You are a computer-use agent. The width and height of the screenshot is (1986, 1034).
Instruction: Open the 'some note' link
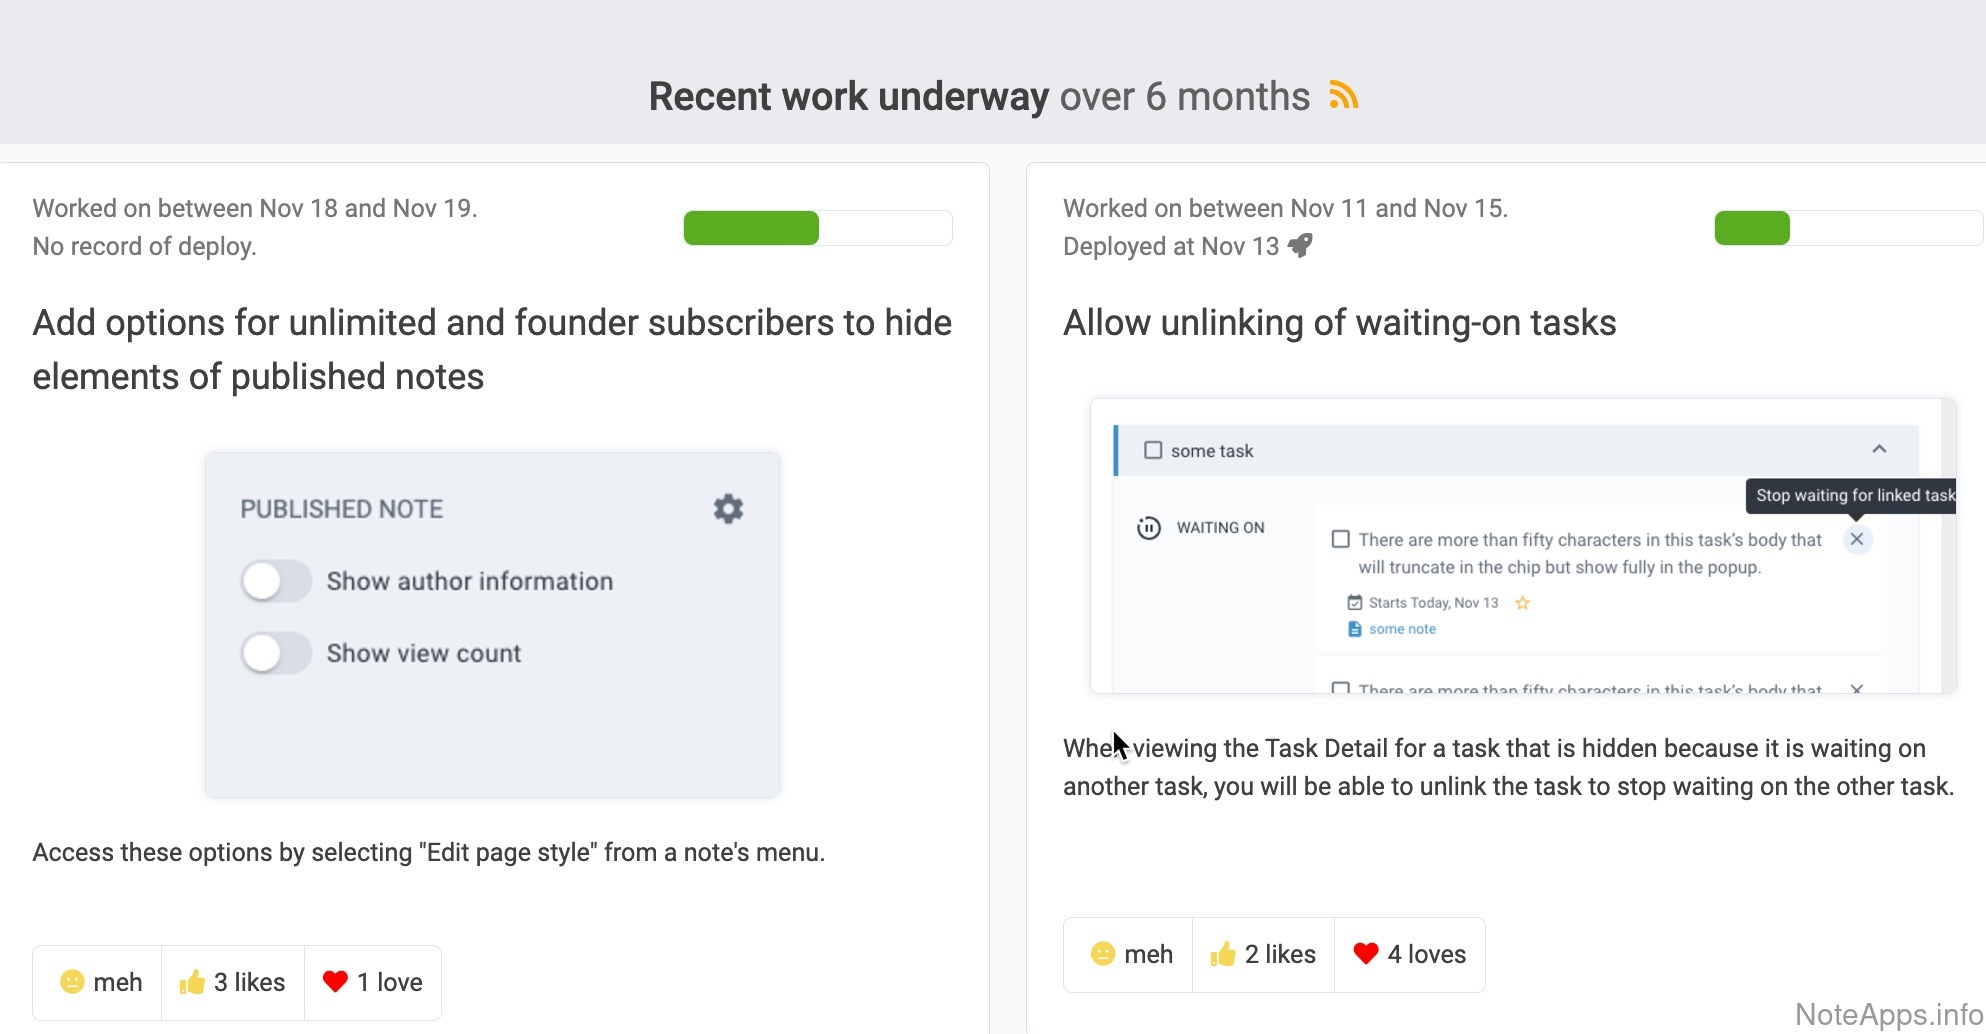[x=1402, y=629]
